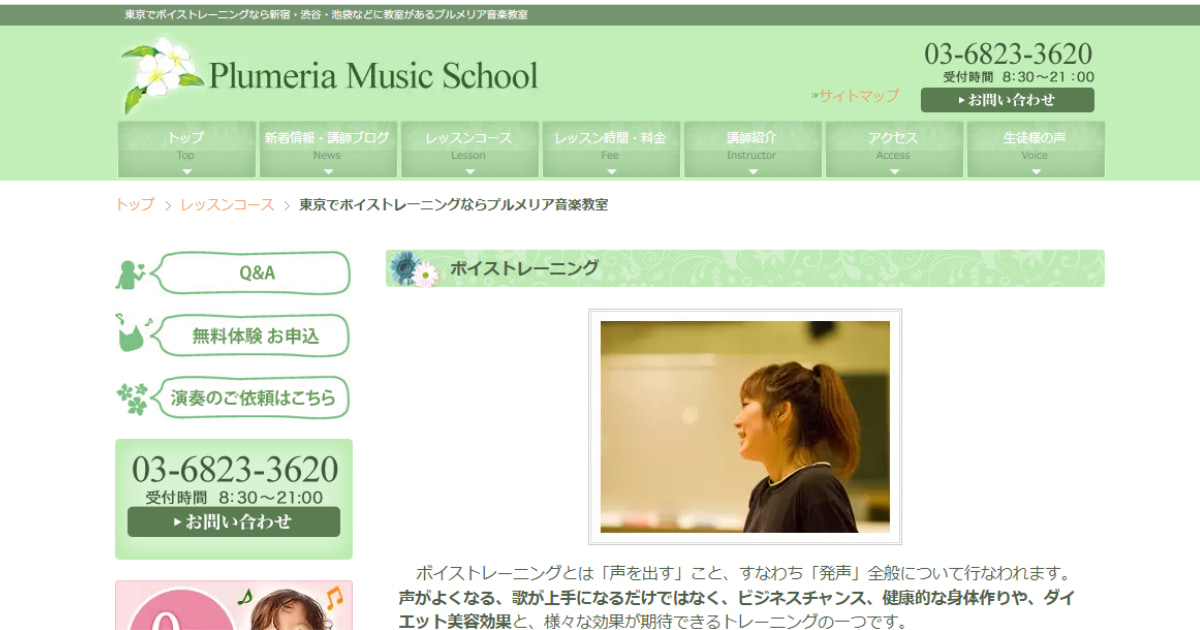Click the header 受付時間 8:30～21:00 text
The image size is (1200, 630).
click(1018, 77)
